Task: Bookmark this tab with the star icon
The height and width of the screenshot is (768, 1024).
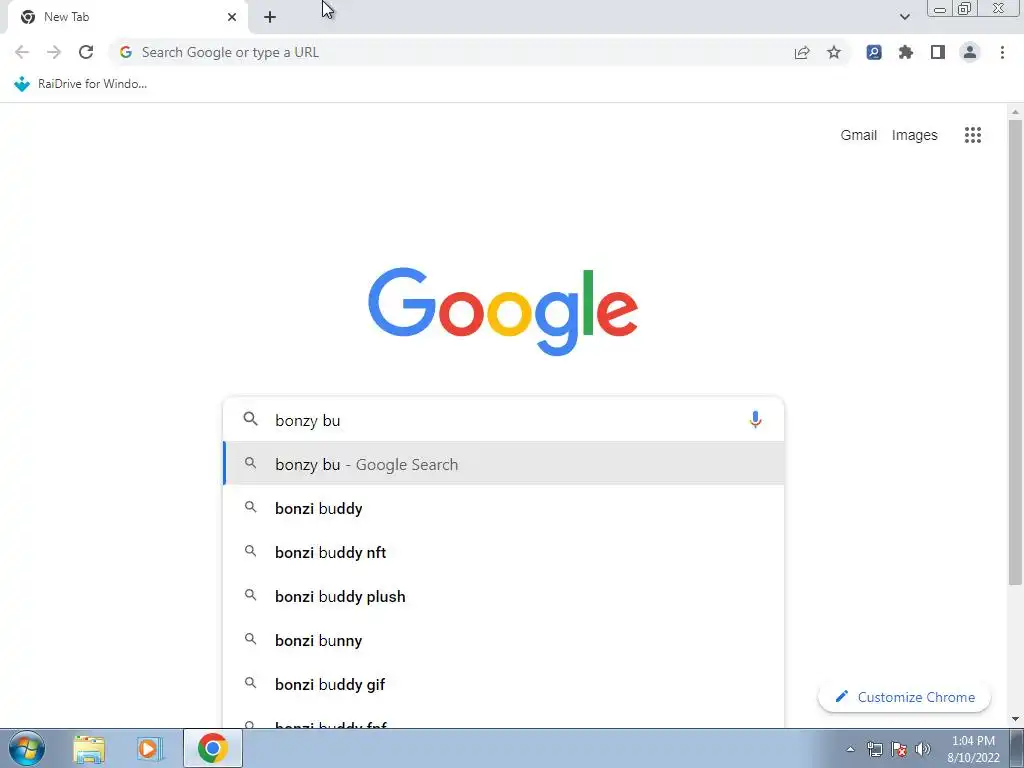Action: click(x=834, y=52)
